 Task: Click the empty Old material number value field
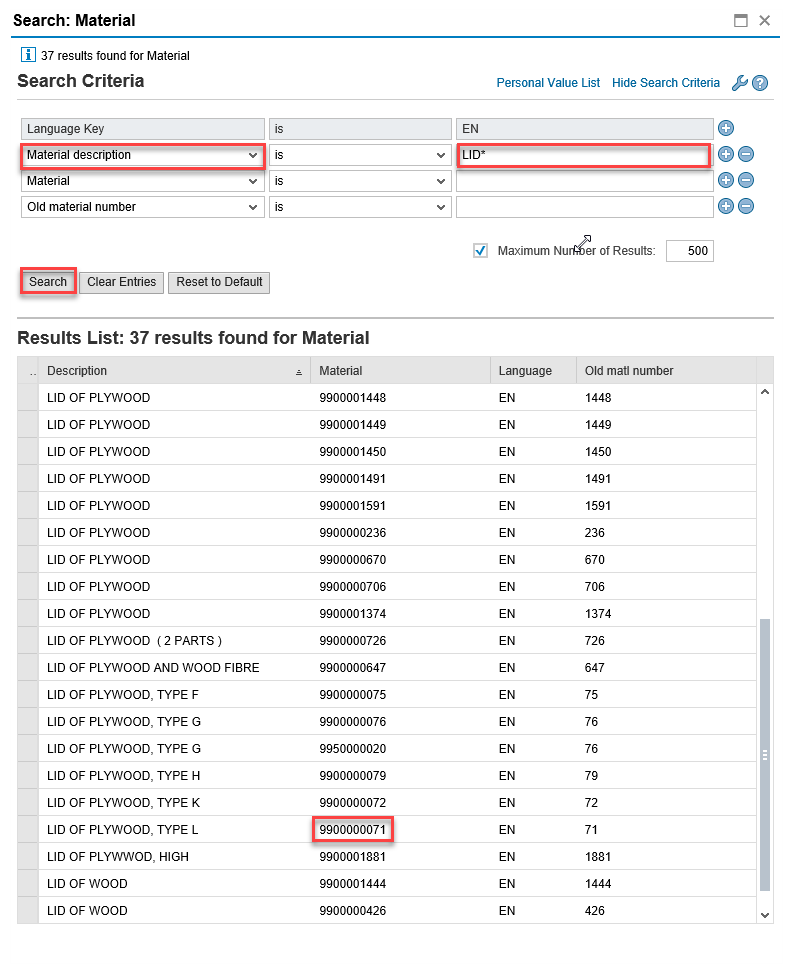click(x=584, y=207)
